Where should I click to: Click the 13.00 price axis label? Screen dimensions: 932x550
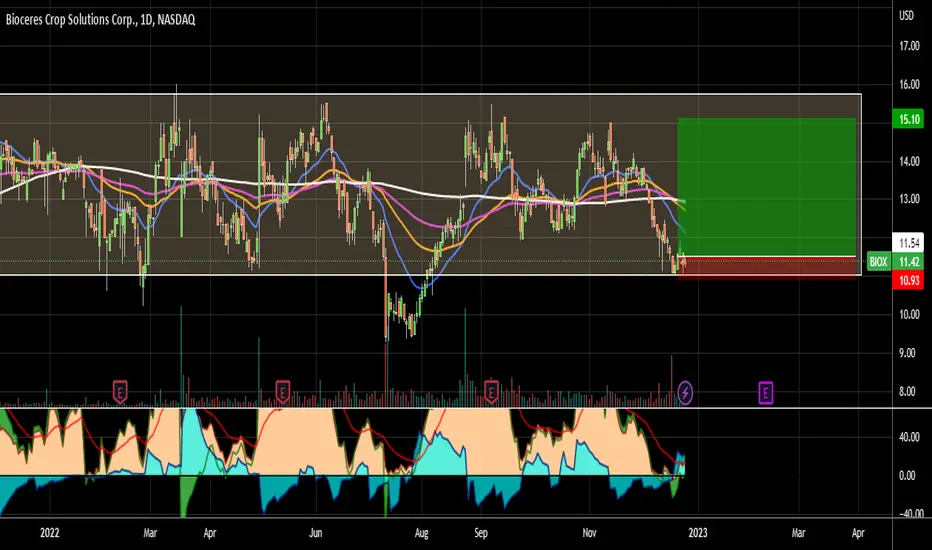tap(909, 199)
